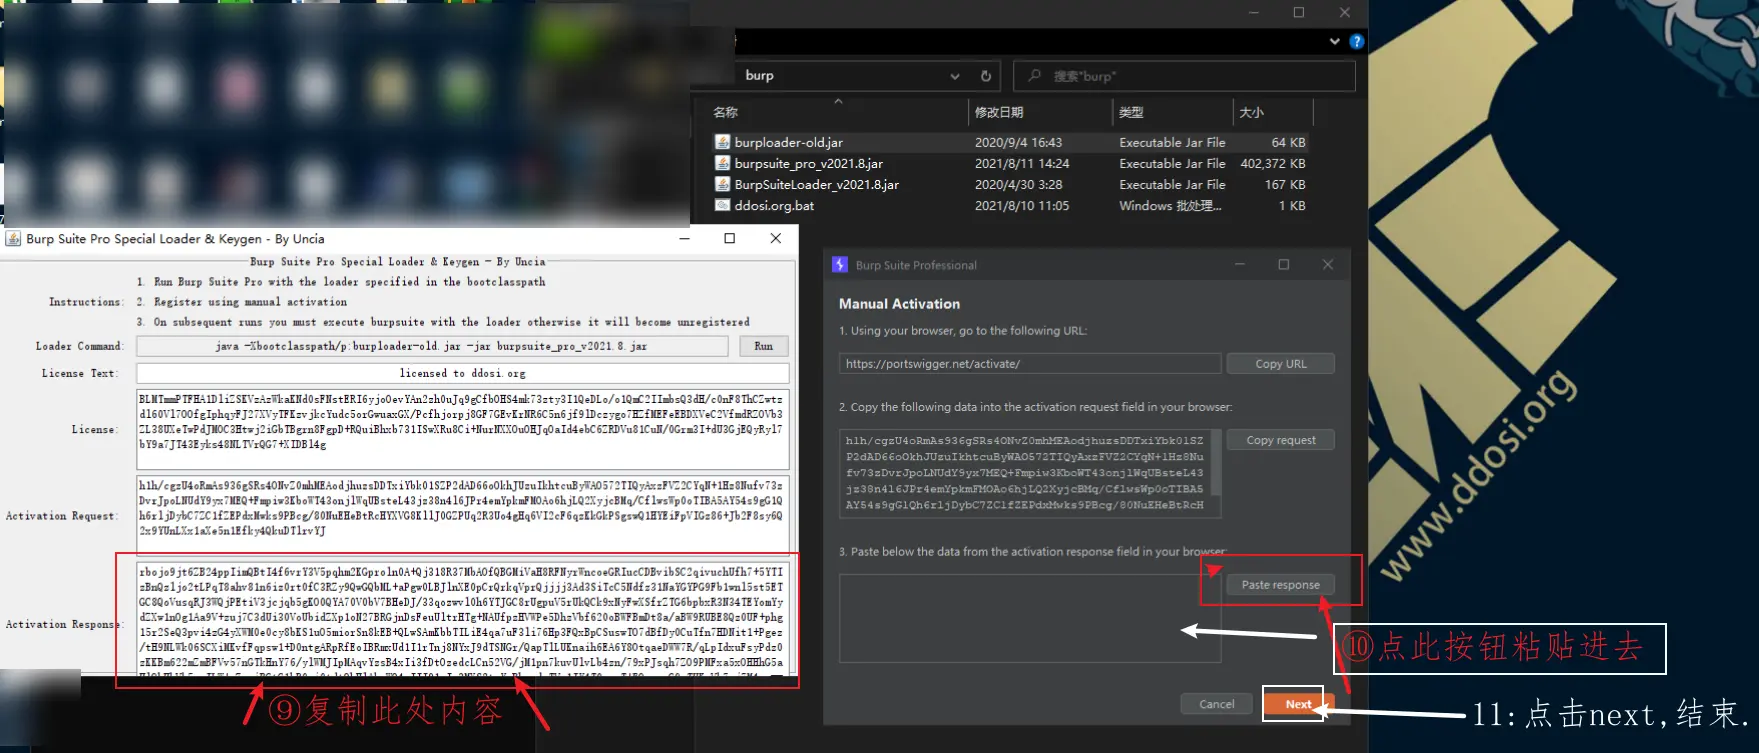The image size is (1759, 753).
Task: Click the Paste response button
Action: (x=1281, y=585)
